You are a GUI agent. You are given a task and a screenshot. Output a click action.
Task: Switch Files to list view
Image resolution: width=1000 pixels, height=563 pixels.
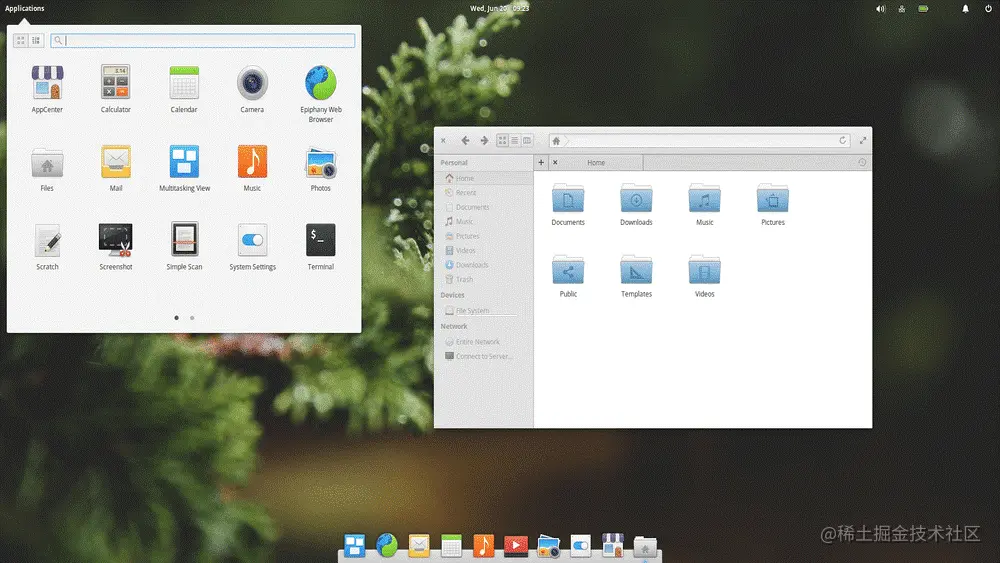point(515,140)
